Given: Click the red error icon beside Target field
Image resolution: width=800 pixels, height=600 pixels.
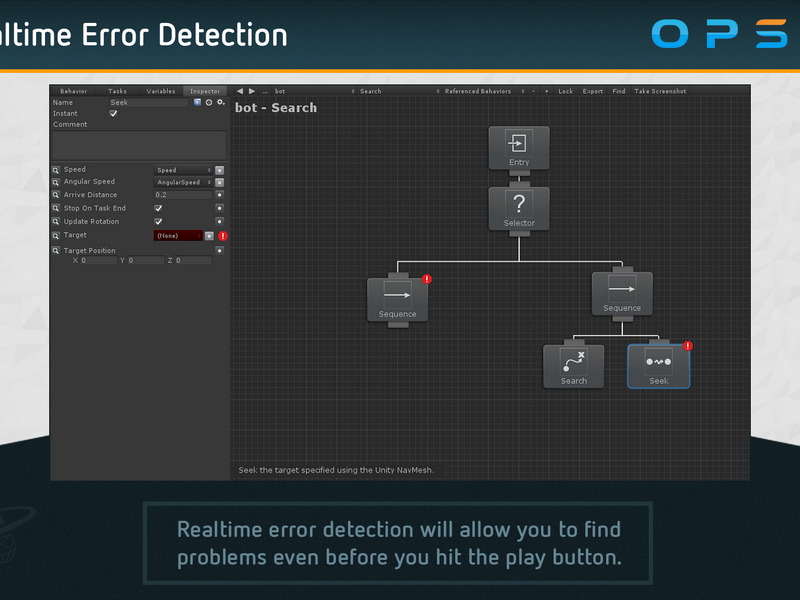Looking at the screenshot, I should coord(223,236).
